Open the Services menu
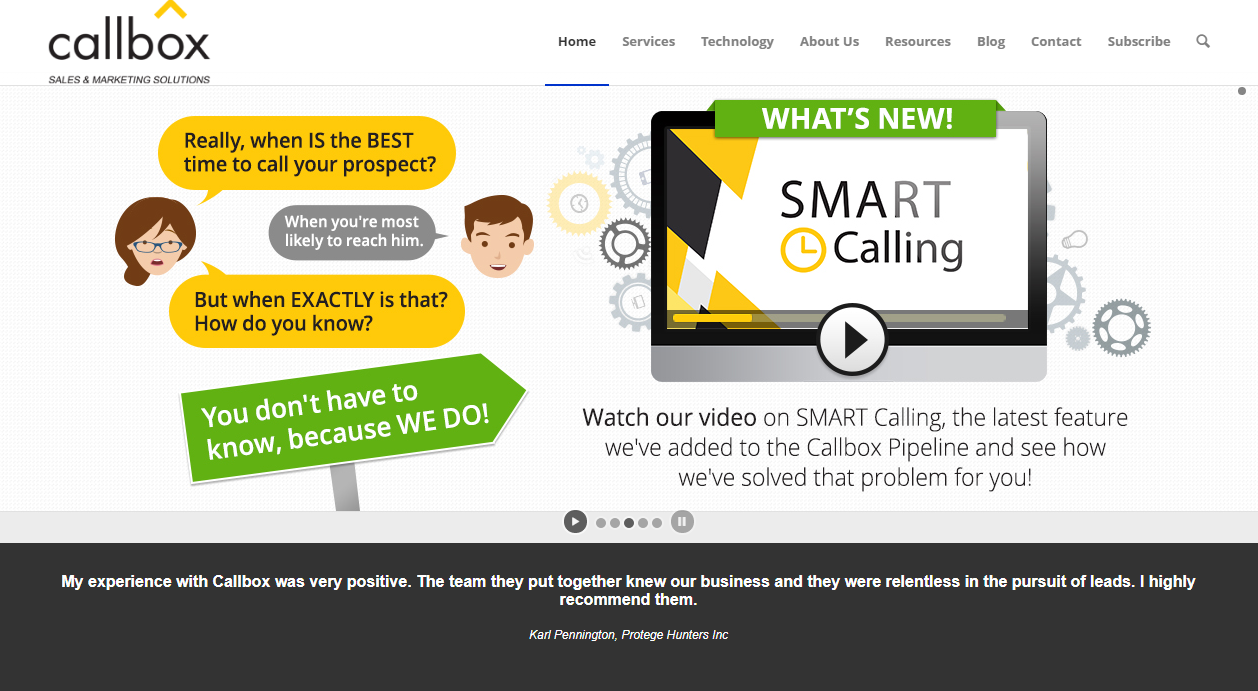 (x=648, y=41)
